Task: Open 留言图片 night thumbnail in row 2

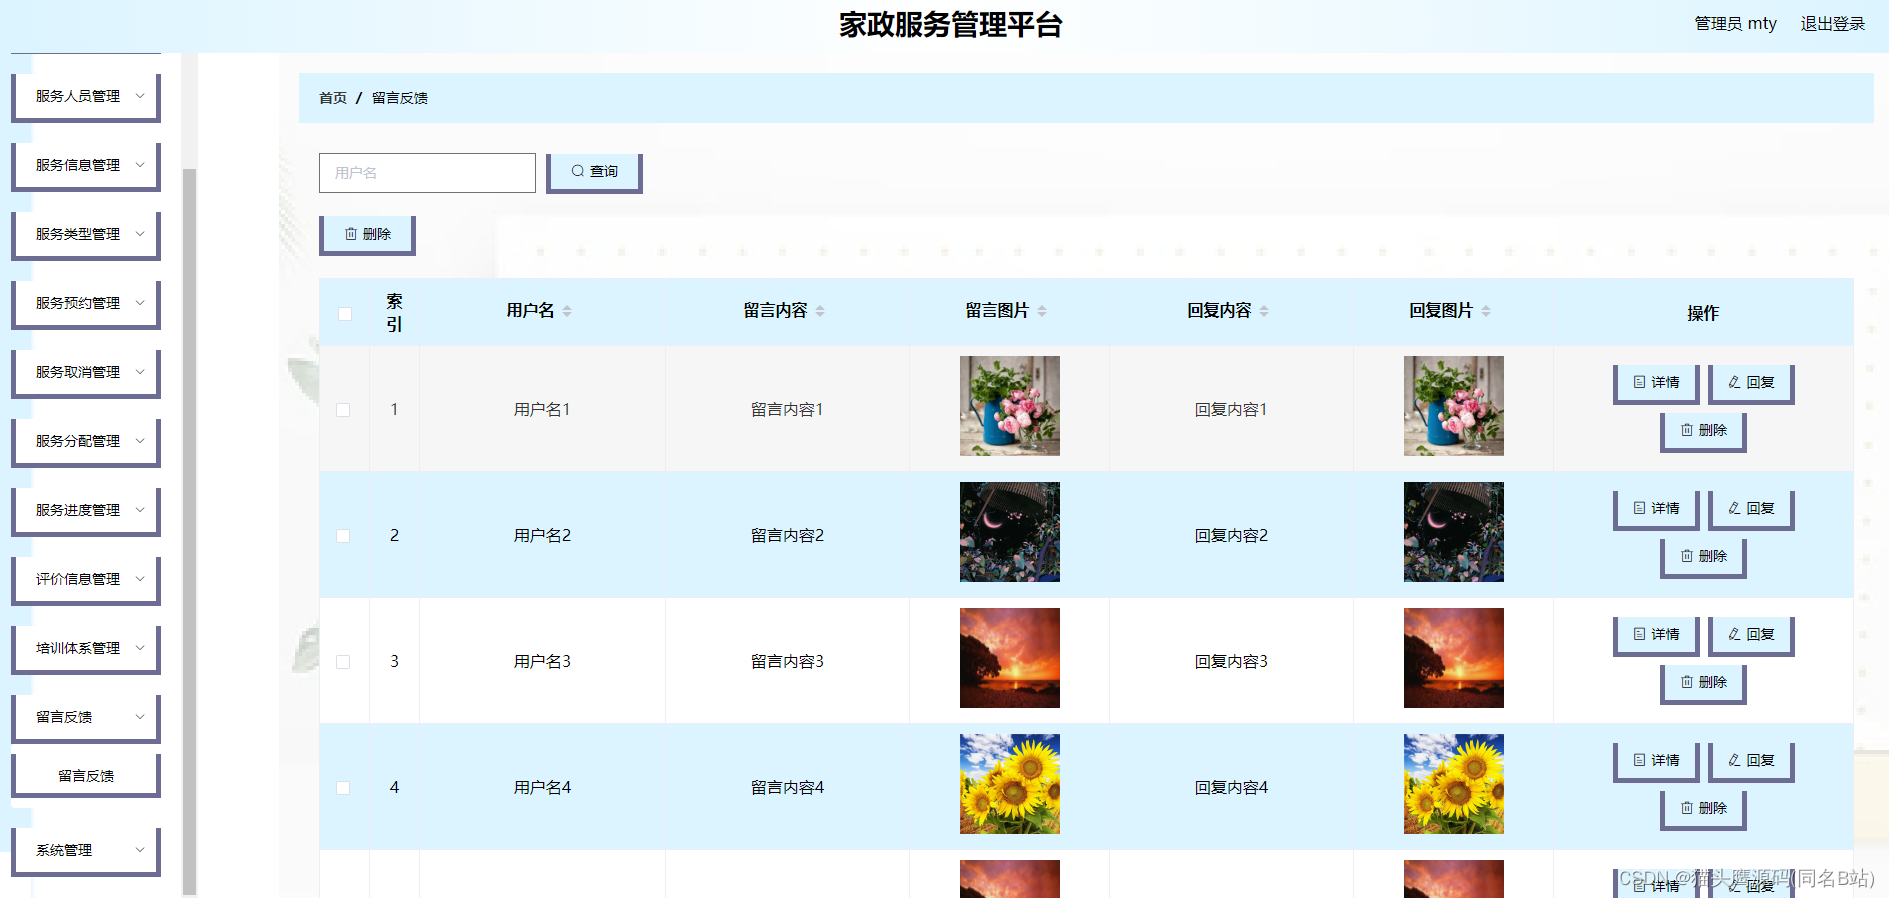Action: 1010,532
